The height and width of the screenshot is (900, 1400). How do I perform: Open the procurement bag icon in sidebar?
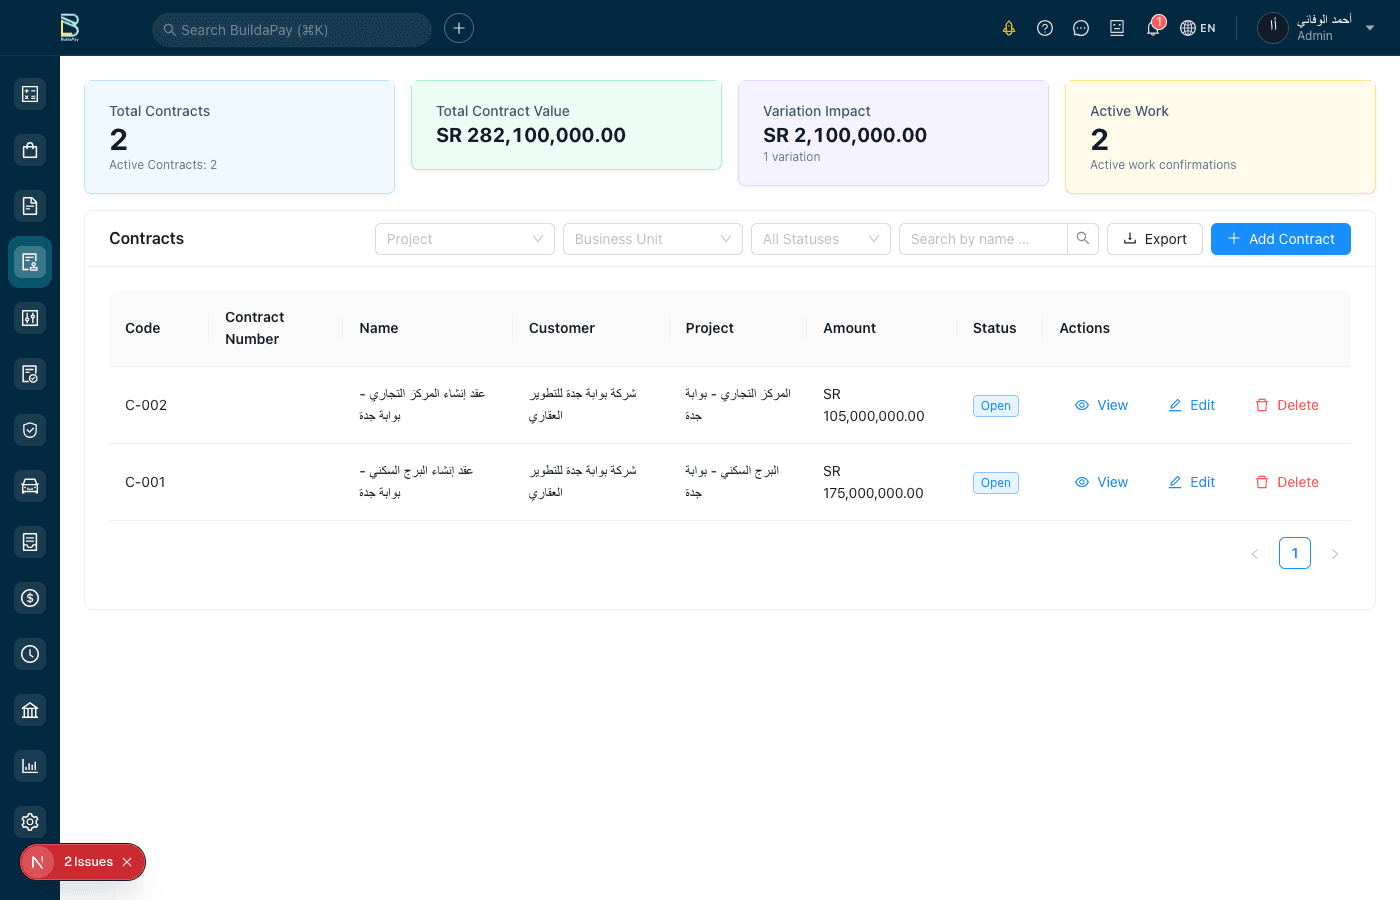point(29,149)
